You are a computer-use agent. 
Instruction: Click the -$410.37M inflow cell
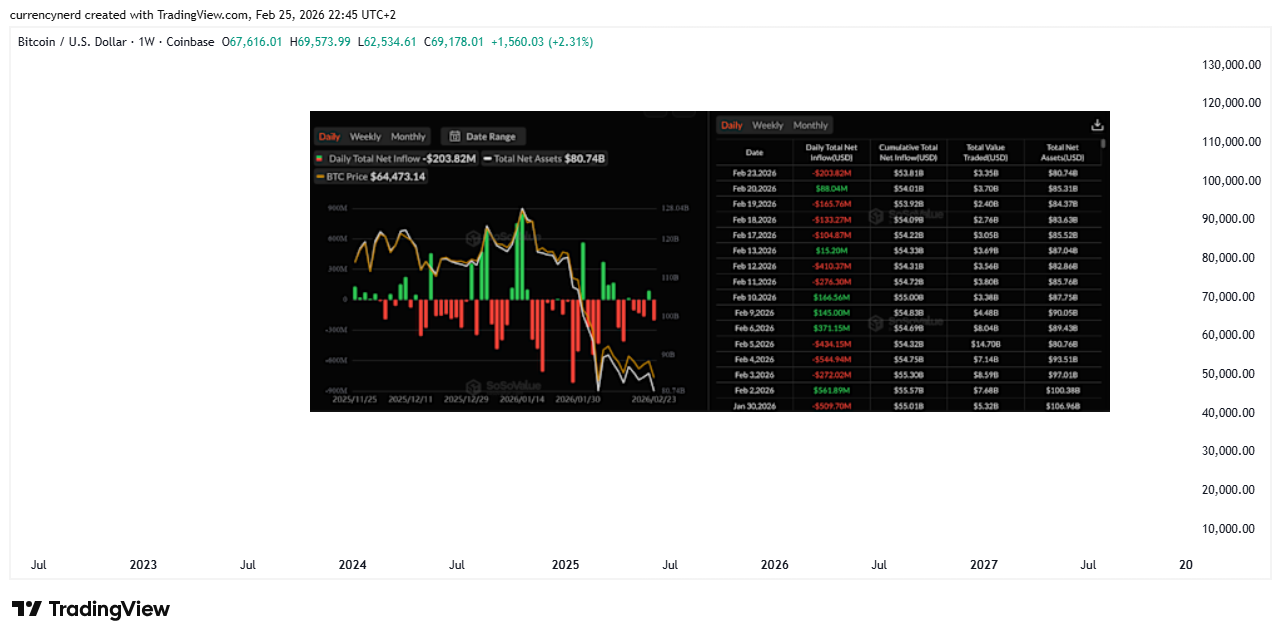[831, 266]
